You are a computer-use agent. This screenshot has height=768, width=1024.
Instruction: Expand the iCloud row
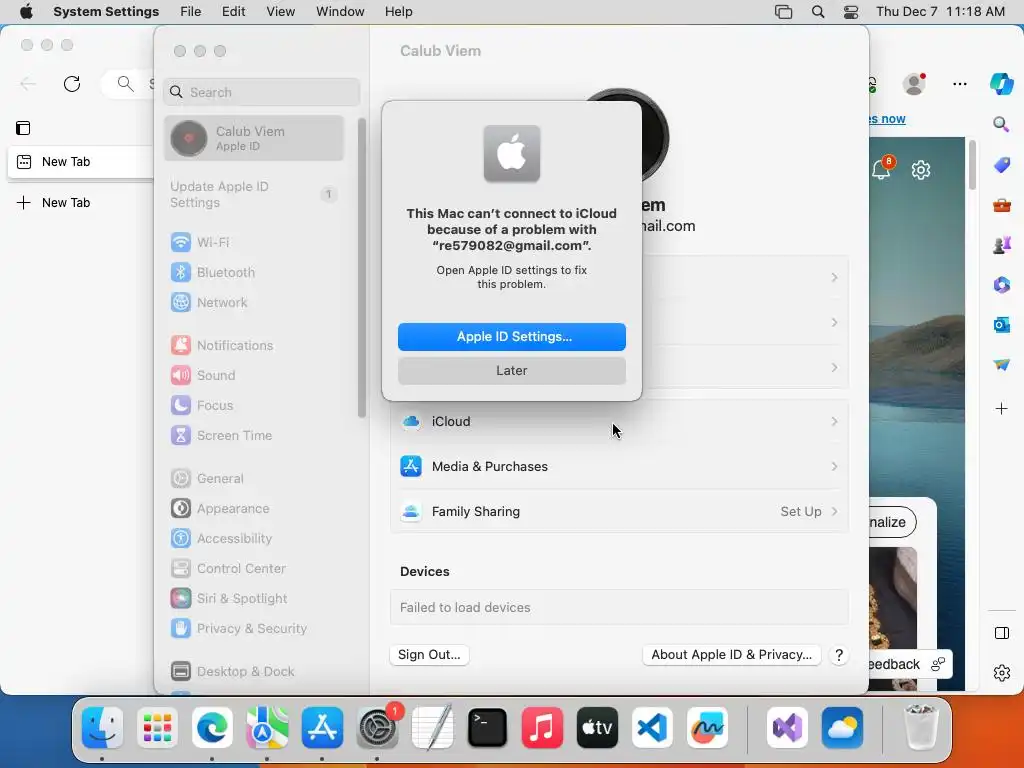tap(619, 421)
